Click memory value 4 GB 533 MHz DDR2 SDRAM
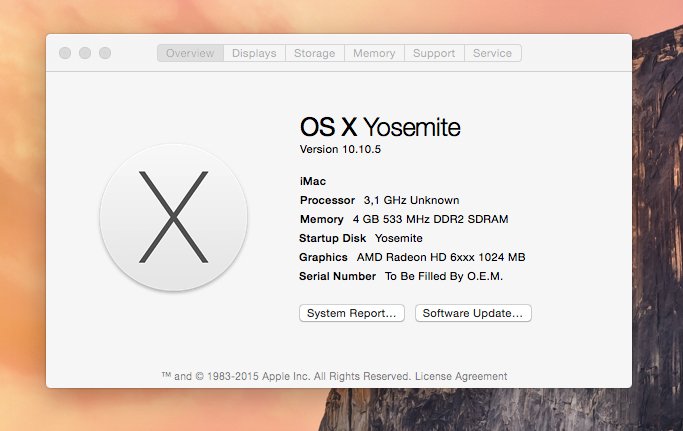This screenshot has width=683, height=431. [x=430, y=219]
